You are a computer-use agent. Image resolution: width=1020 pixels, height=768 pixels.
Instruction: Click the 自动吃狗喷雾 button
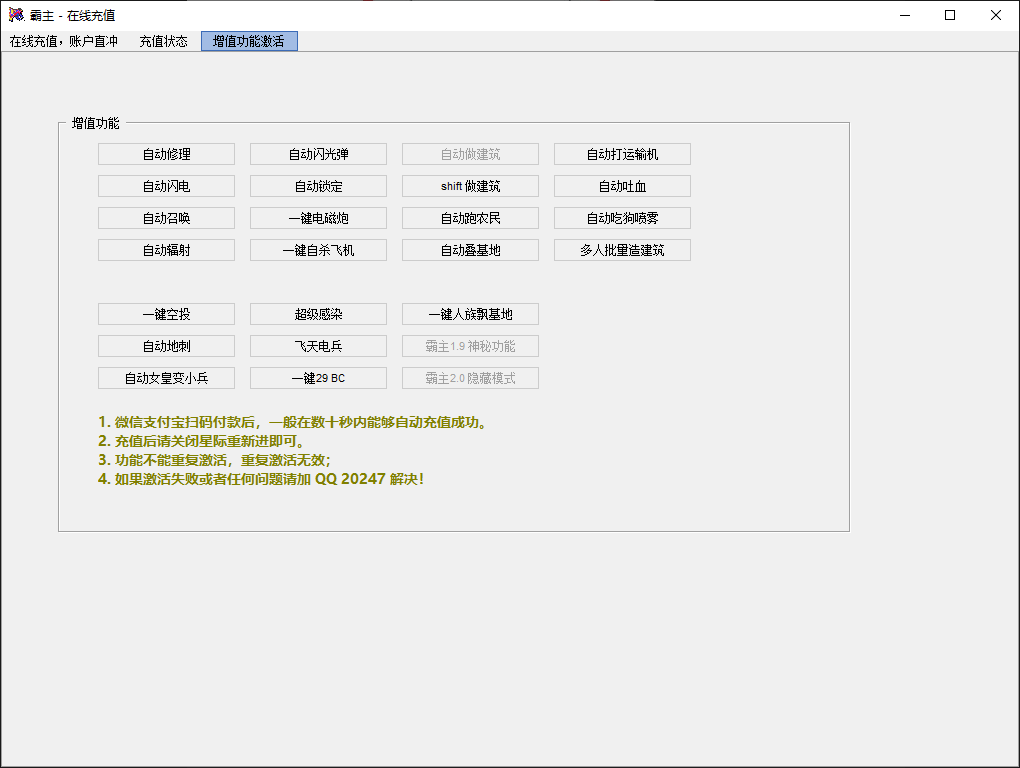point(622,218)
